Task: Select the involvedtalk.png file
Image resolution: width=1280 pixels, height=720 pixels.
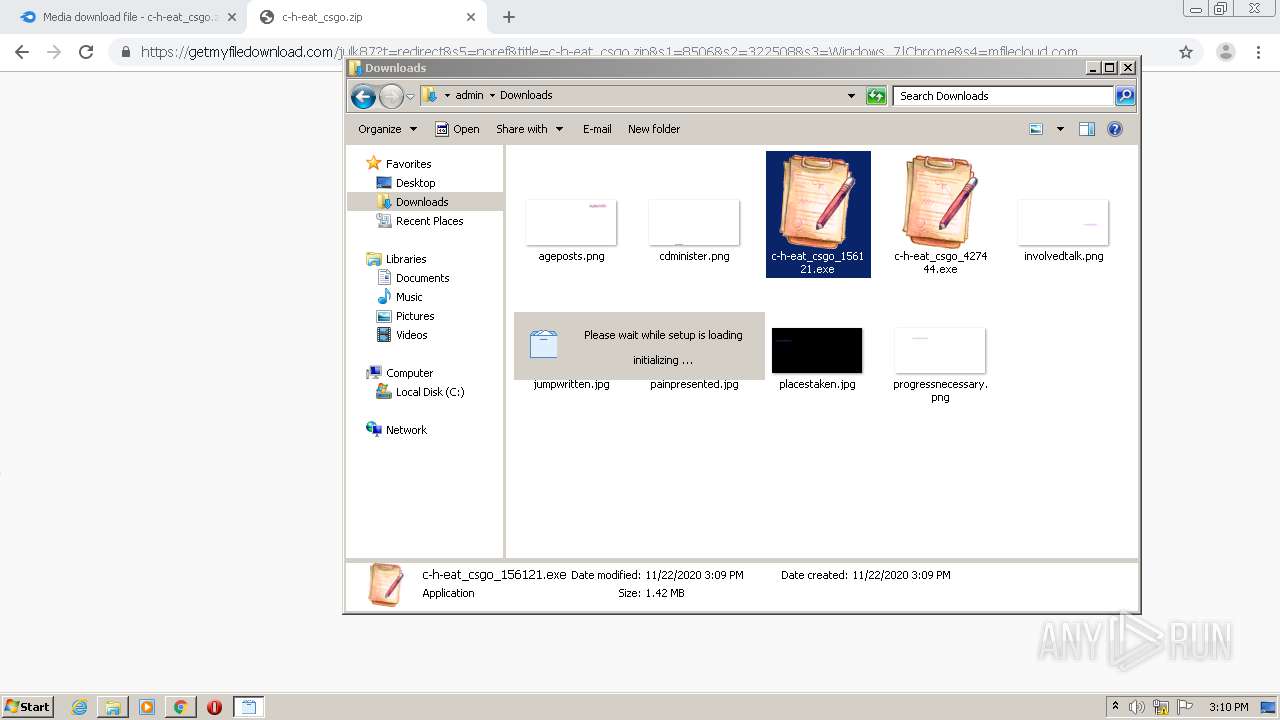Action: pos(1063,230)
